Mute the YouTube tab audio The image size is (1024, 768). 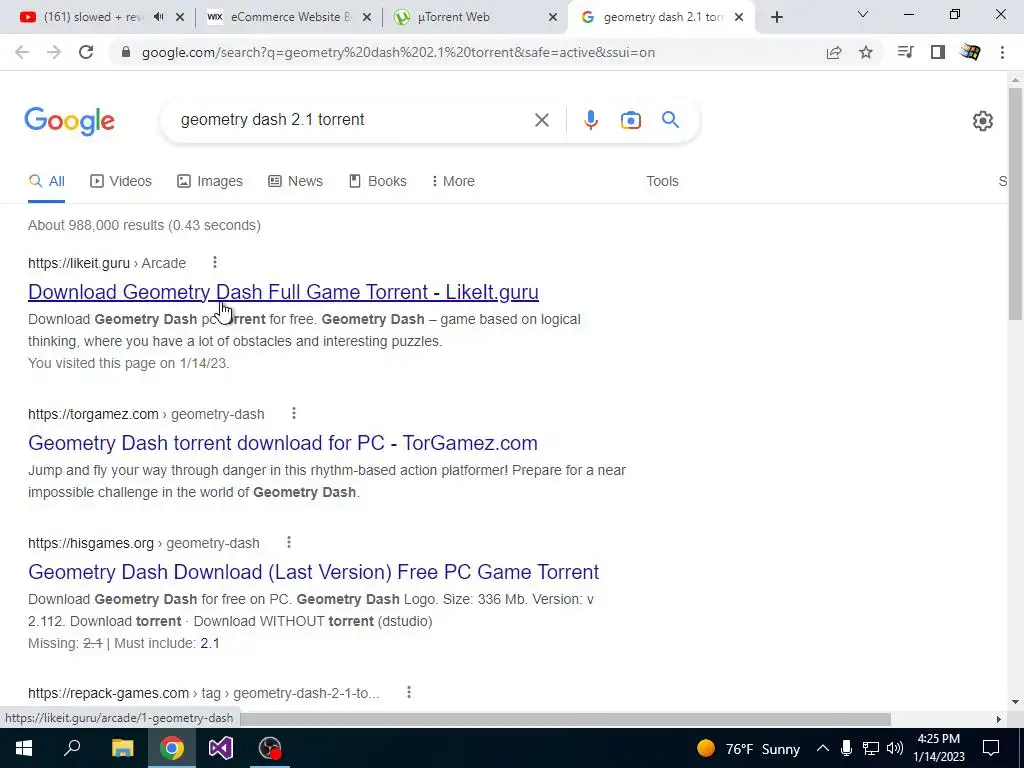pos(158,17)
